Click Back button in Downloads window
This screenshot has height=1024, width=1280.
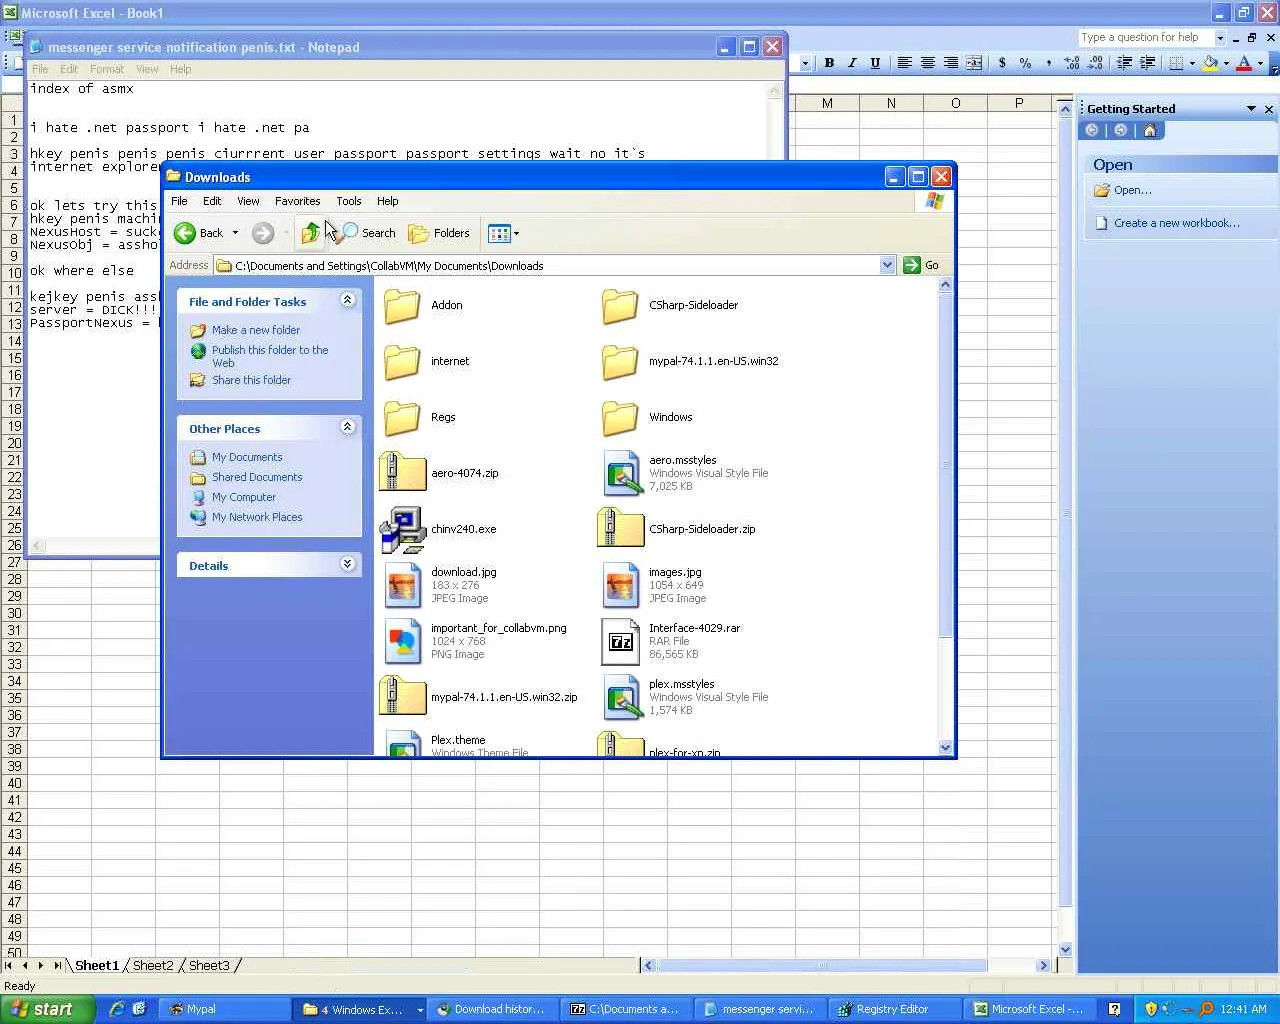point(198,233)
